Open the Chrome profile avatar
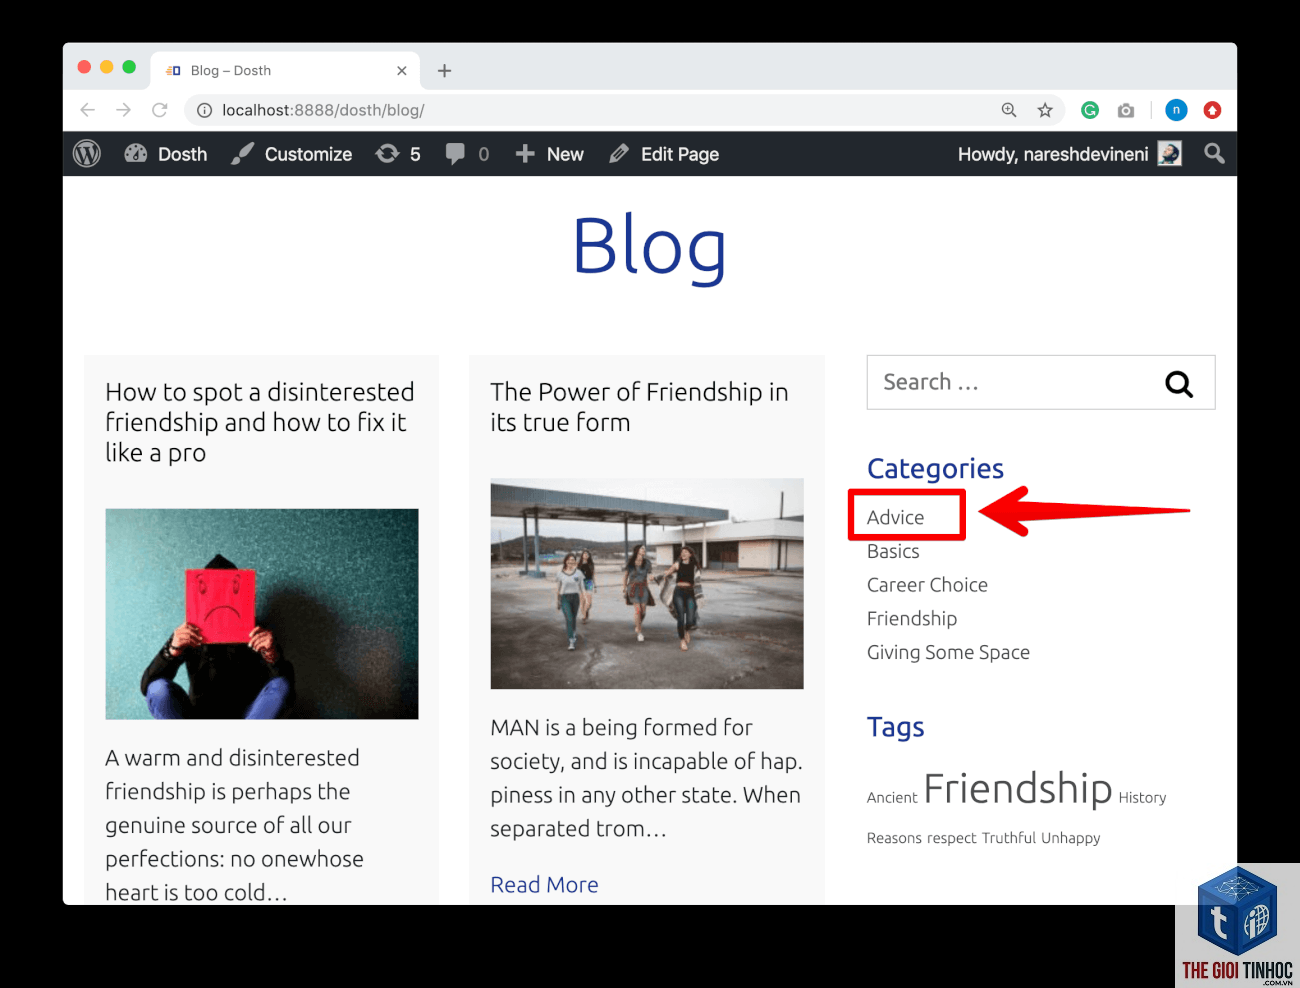The image size is (1300, 988). coord(1176,110)
